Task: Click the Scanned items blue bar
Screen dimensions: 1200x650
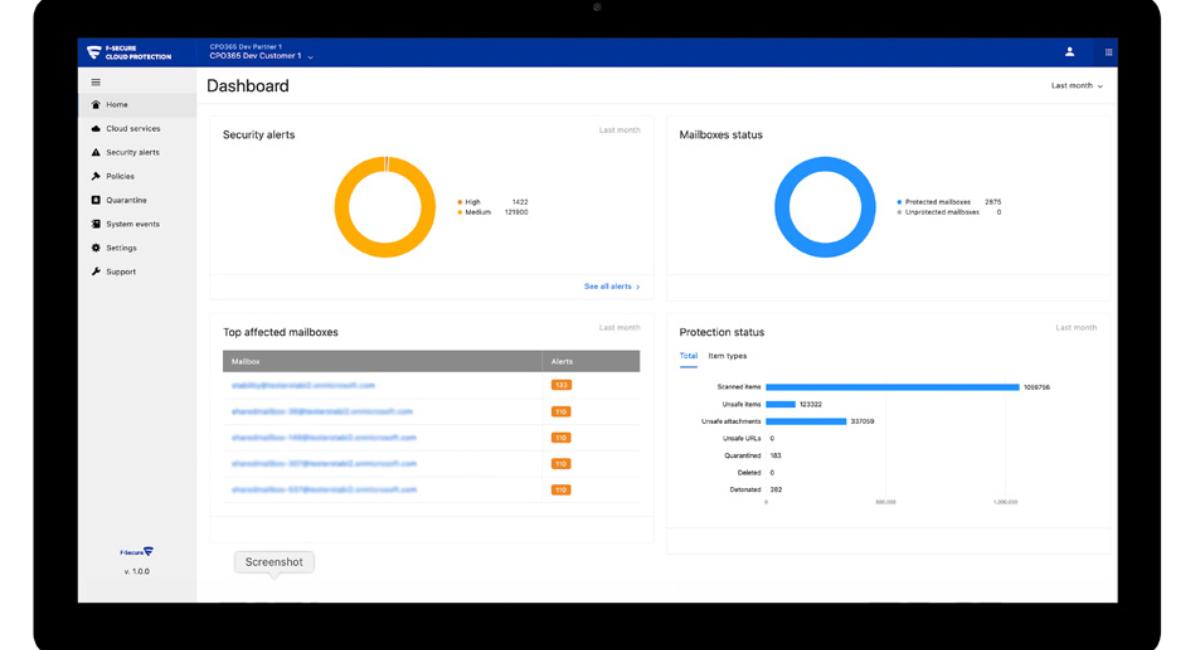Action: 892,387
